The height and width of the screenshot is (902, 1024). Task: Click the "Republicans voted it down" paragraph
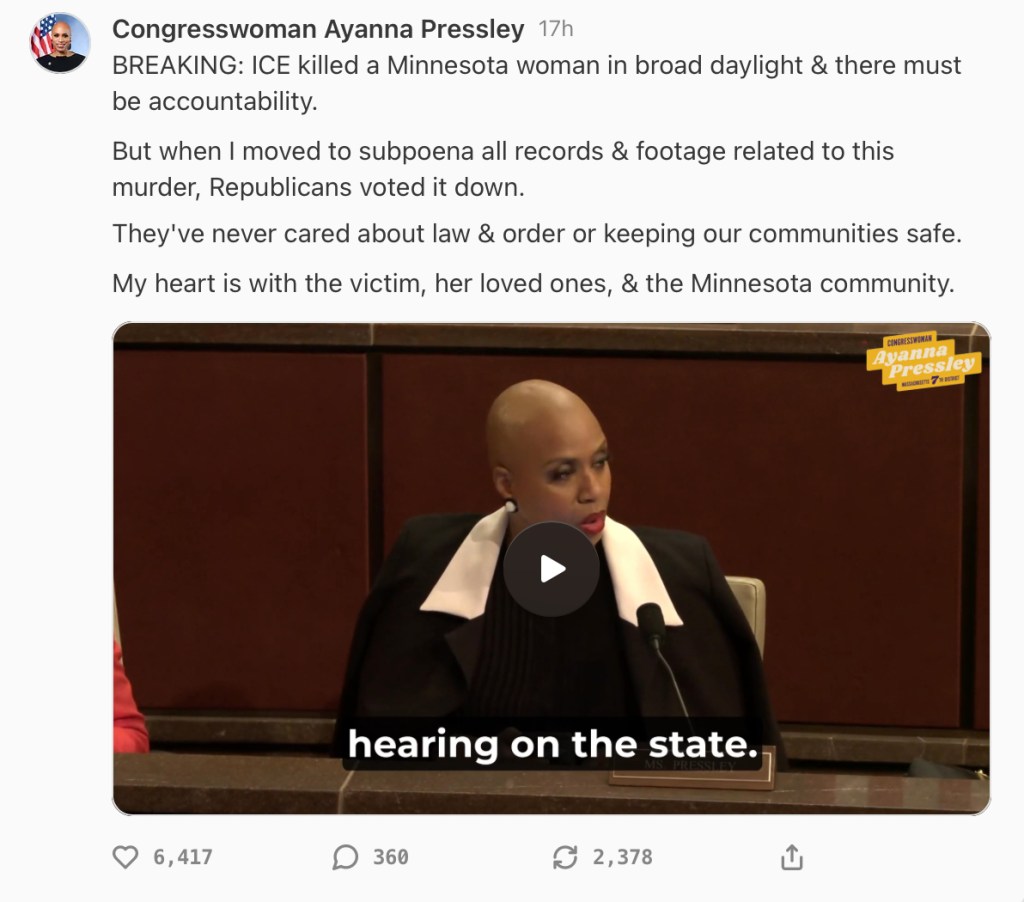point(503,169)
